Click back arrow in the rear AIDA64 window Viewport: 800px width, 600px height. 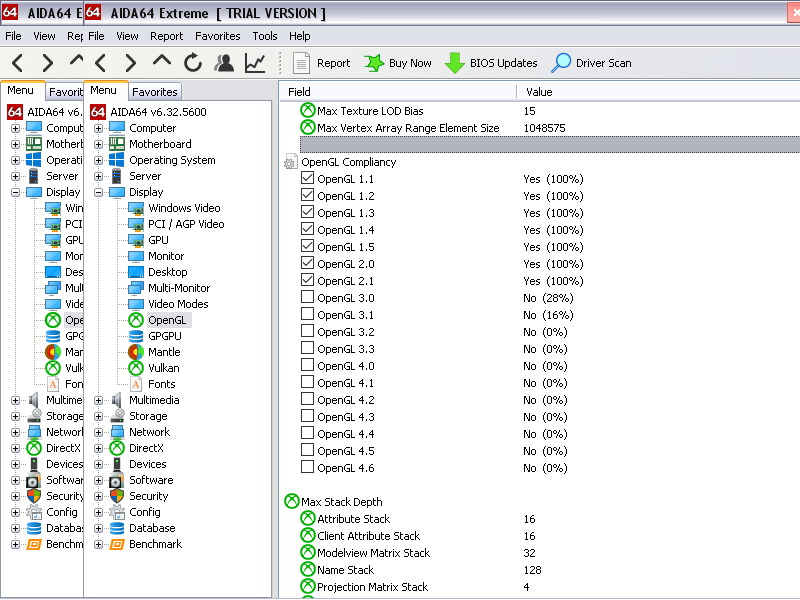(x=17, y=63)
